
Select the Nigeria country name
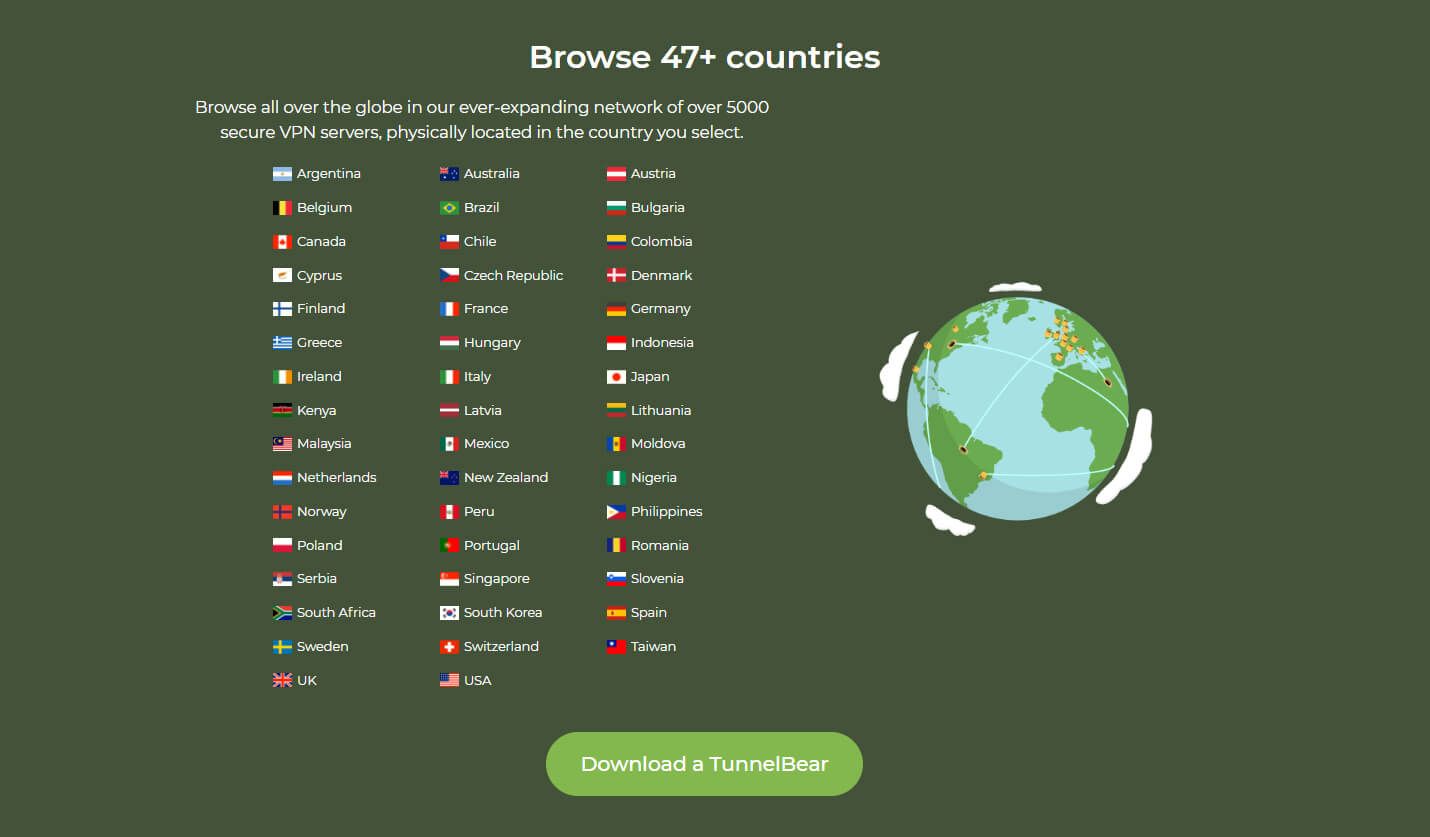(654, 478)
